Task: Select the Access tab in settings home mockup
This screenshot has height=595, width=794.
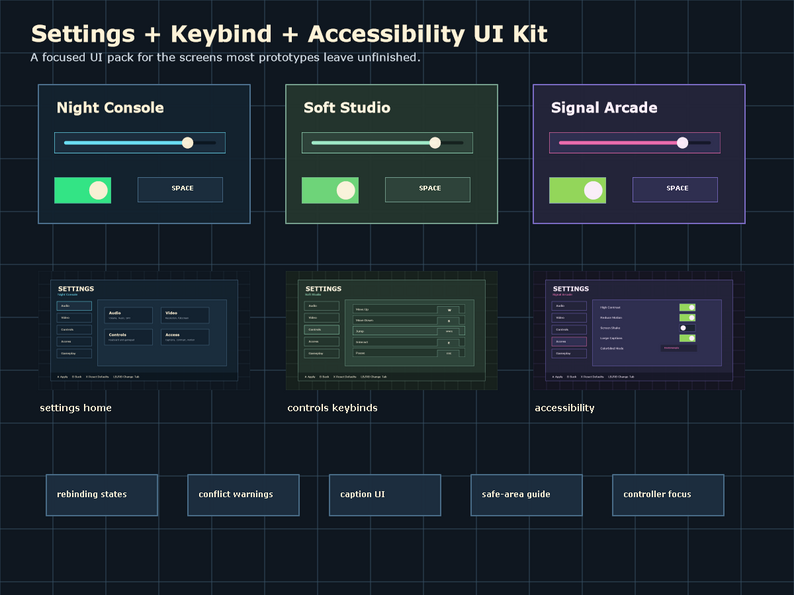Action: click(x=74, y=342)
